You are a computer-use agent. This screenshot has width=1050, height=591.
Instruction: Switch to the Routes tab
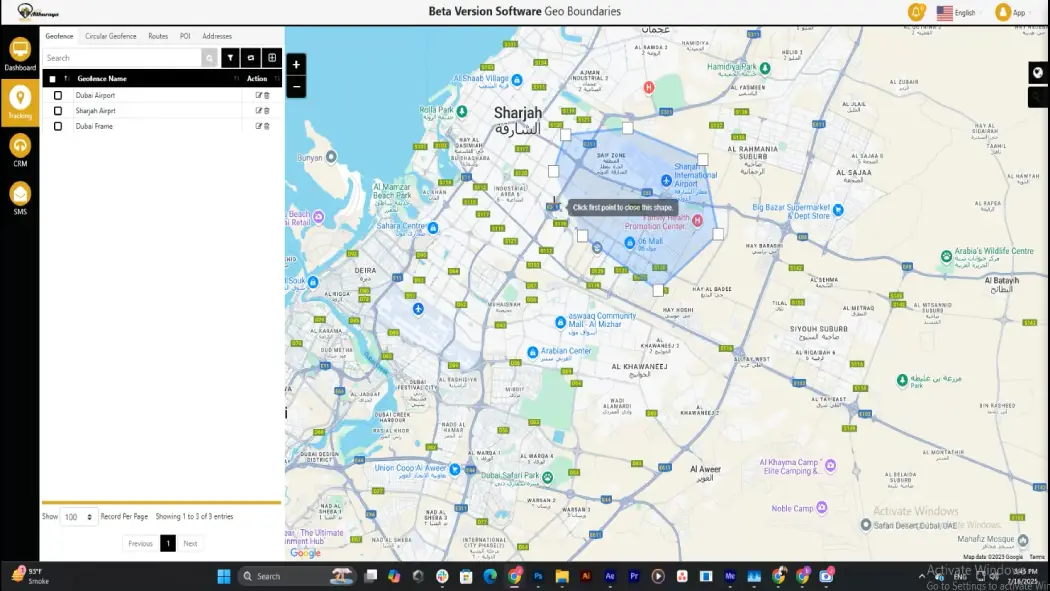click(x=158, y=36)
